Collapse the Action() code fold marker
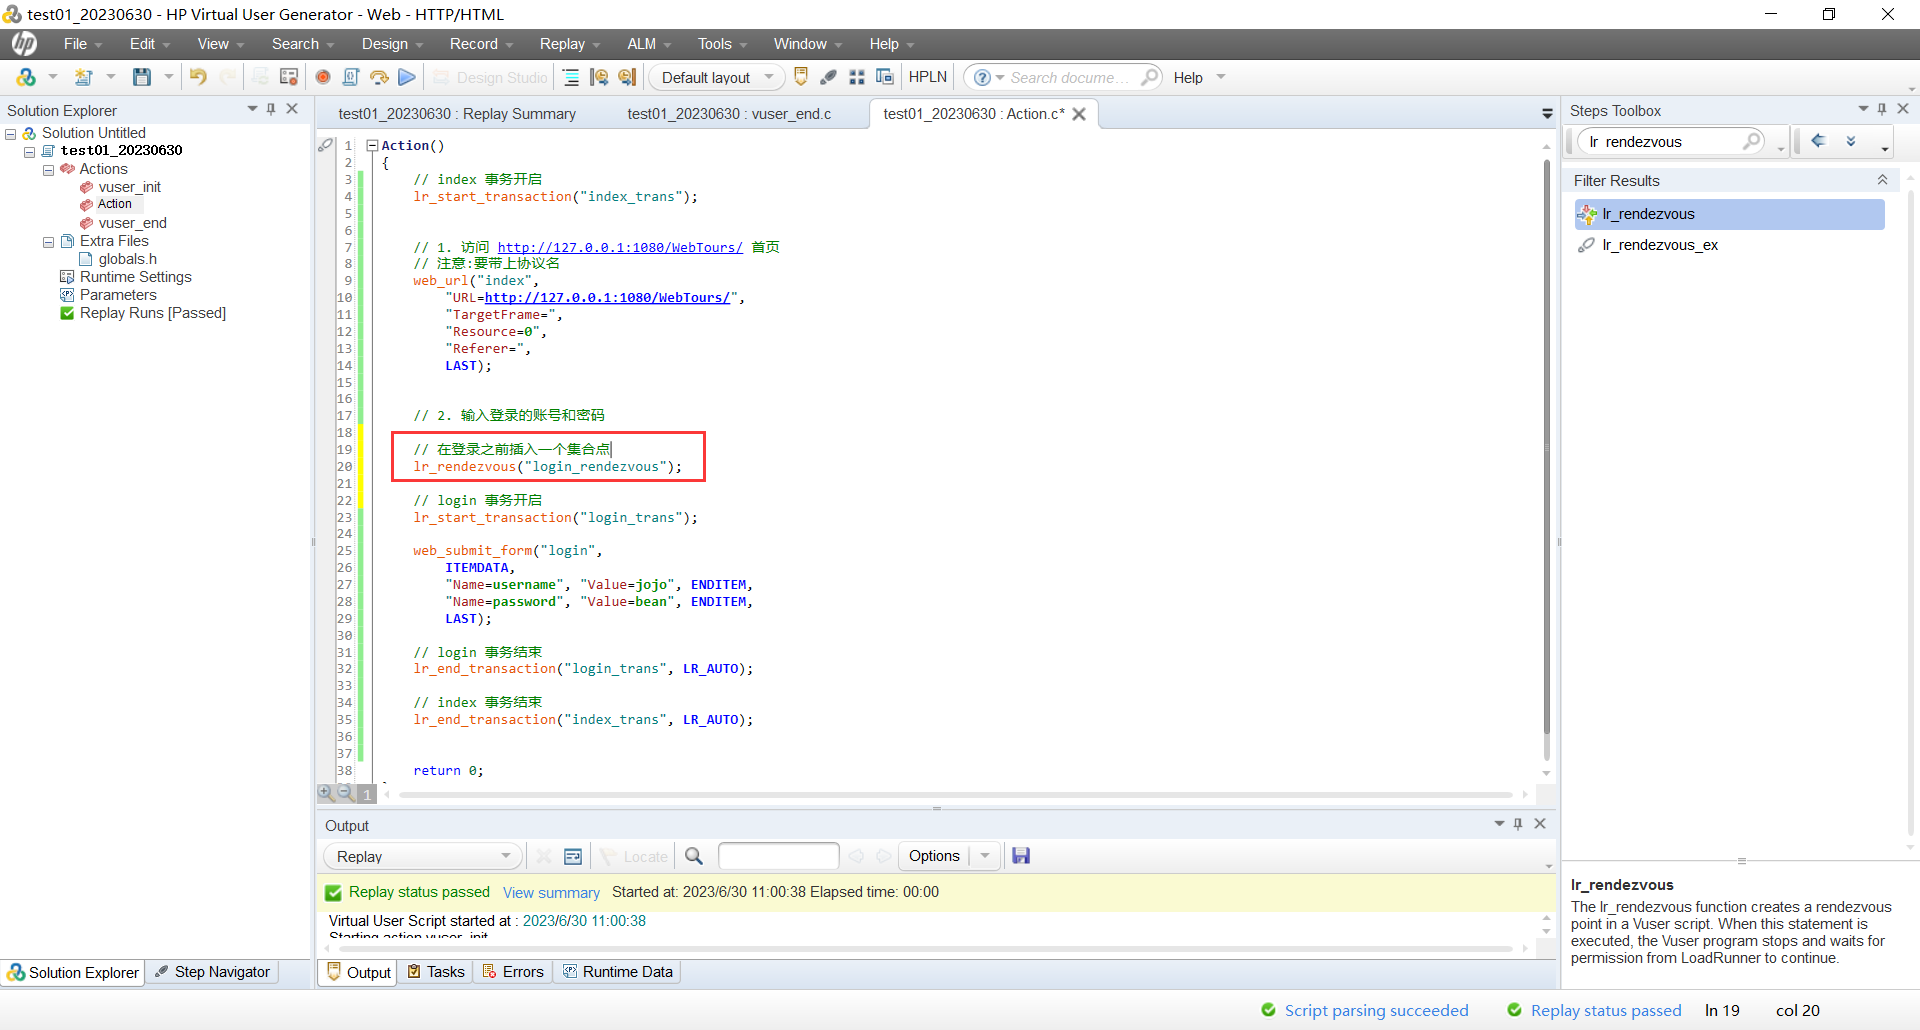This screenshot has width=1920, height=1030. tap(372, 145)
